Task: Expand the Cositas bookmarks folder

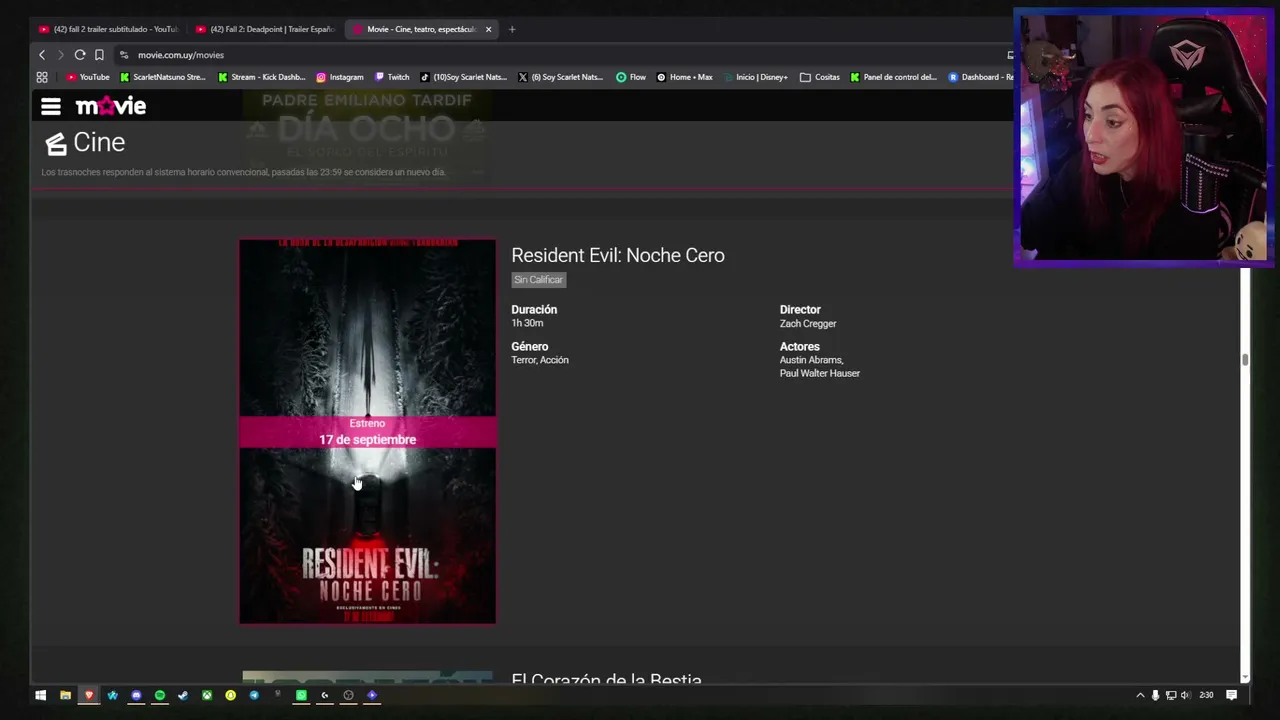Action: point(820,77)
